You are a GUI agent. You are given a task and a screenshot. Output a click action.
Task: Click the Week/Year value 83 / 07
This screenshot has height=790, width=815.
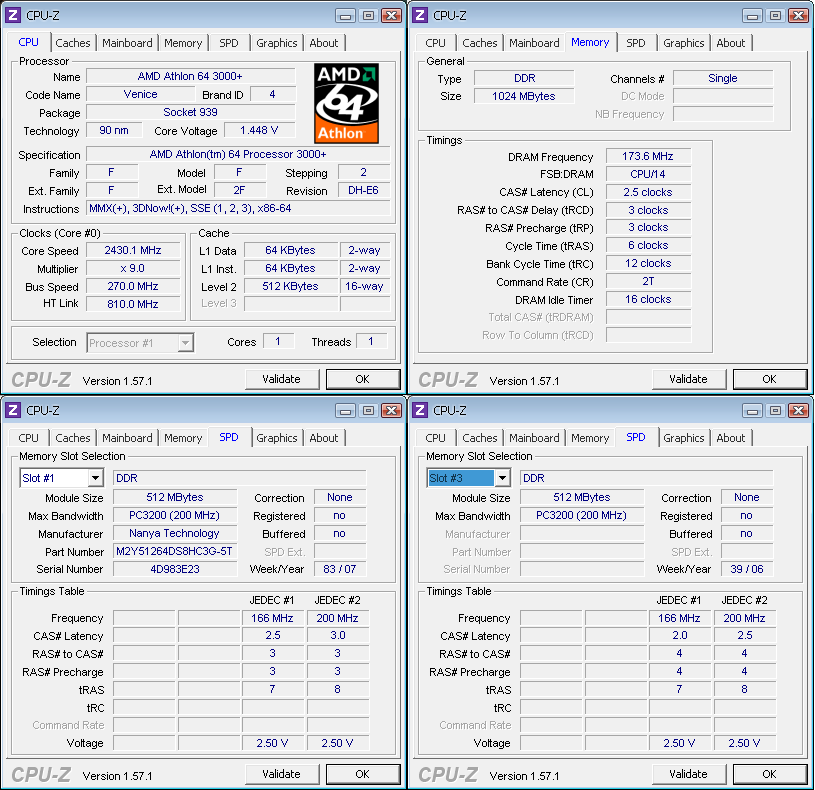tap(340, 570)
